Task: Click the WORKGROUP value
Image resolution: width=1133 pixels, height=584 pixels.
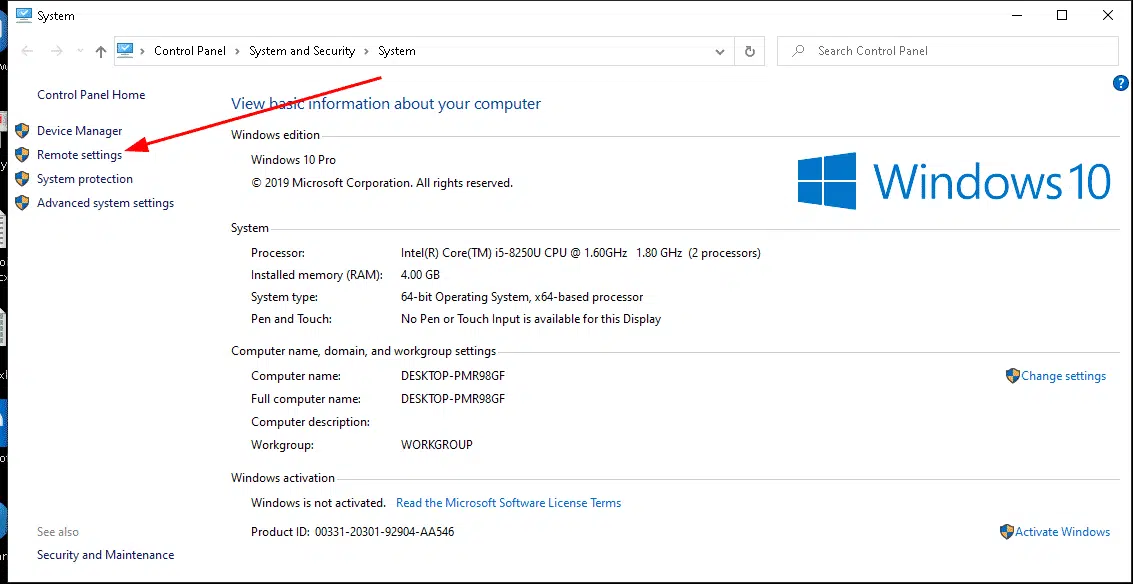Action: 436,445
